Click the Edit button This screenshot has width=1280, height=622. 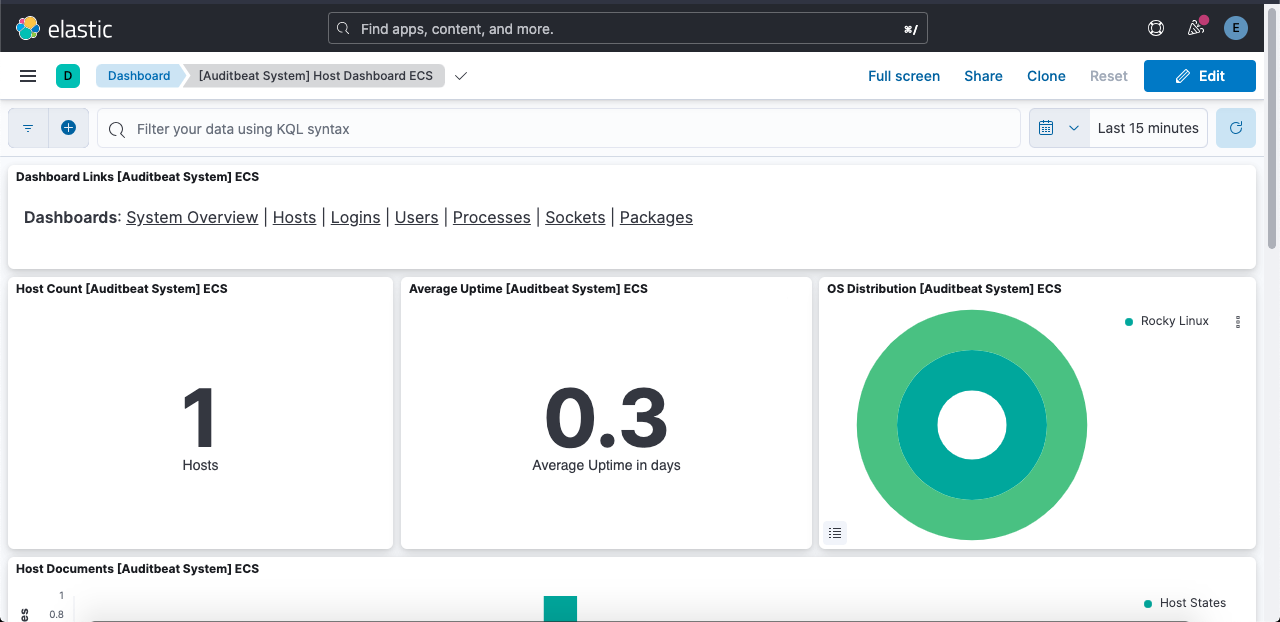click(1199, 76)
